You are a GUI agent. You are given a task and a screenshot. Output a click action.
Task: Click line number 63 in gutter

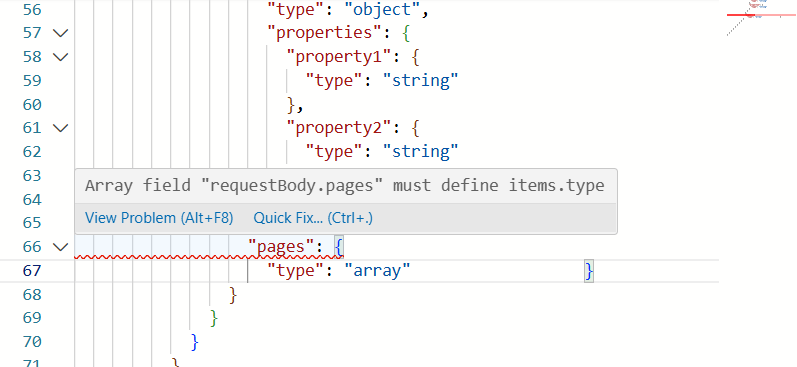click(x=32, y=175)
